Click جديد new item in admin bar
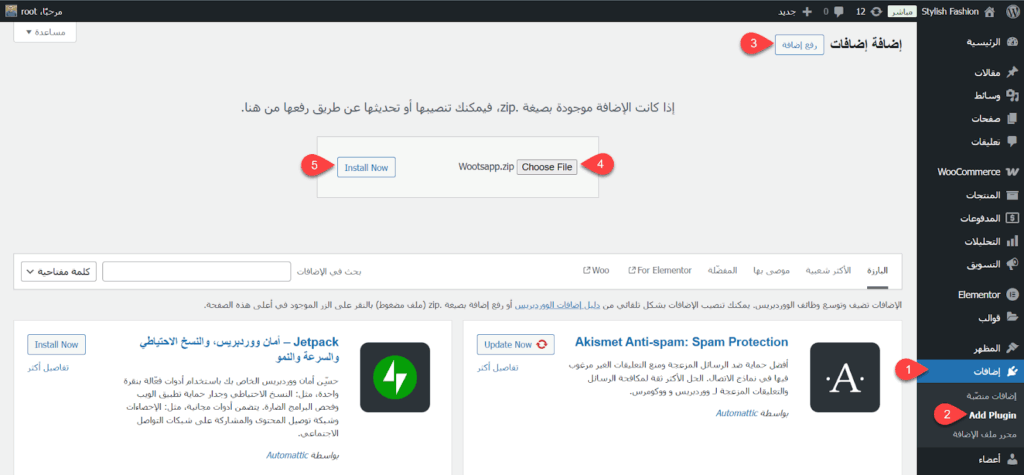 787,11
